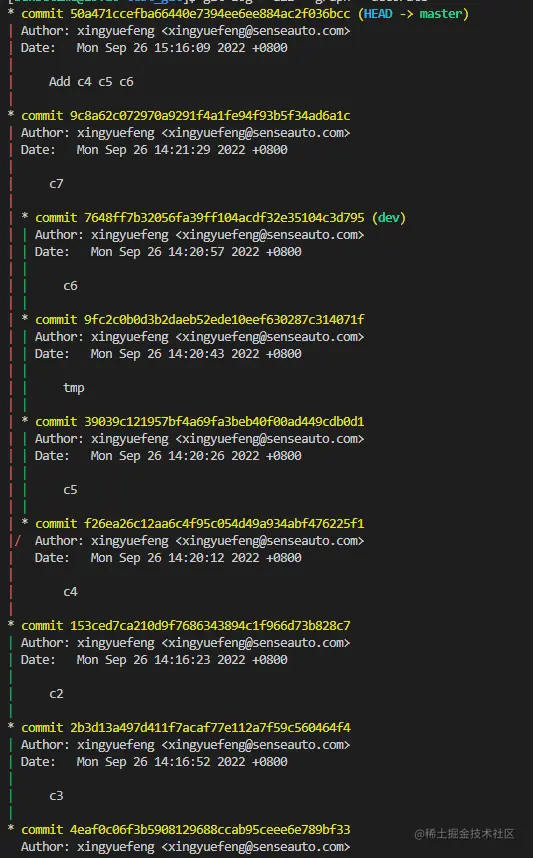The width and height of the screenshot is (533, 858).
Task: Select the 'c6' commit message
Action: click(71, 286)
